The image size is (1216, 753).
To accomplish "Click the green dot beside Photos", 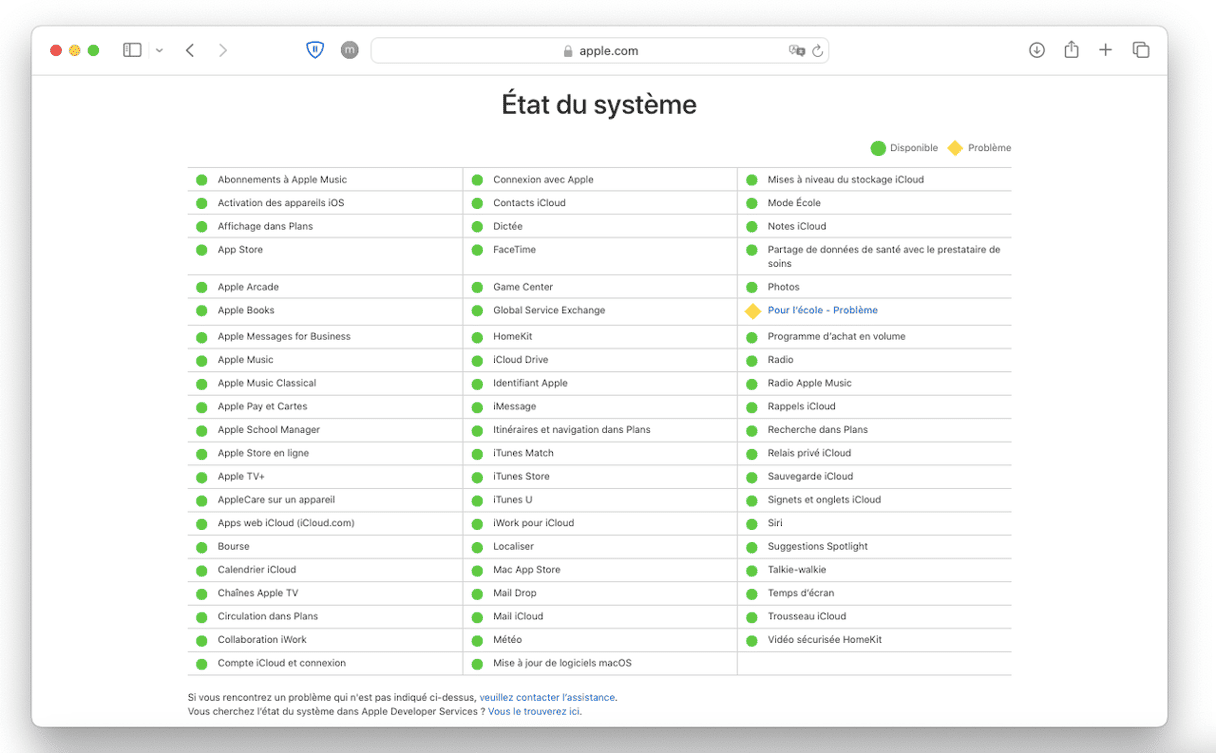I will coord(751,287).
